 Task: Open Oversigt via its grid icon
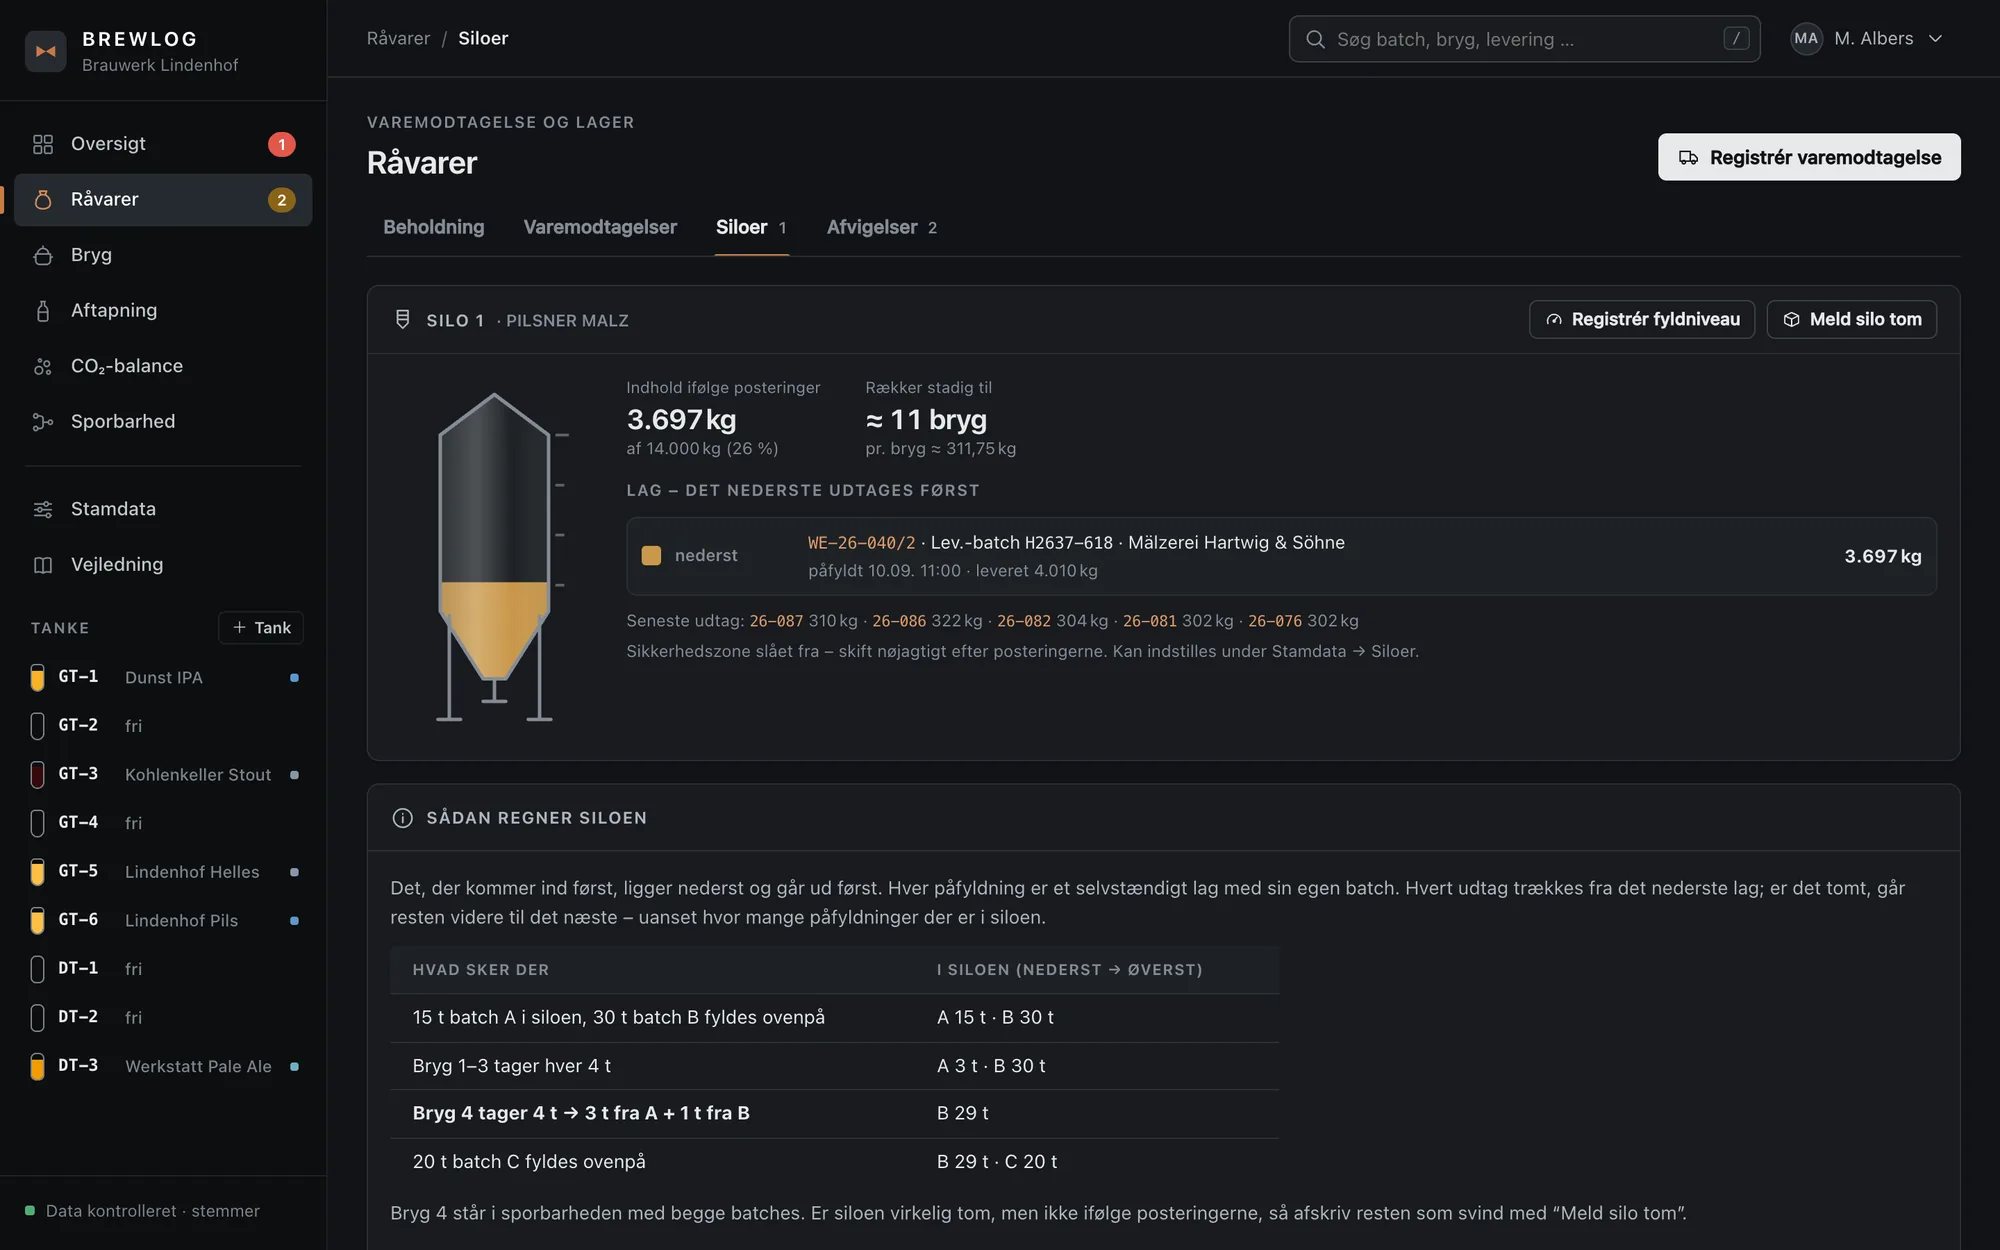pos(43,144)
